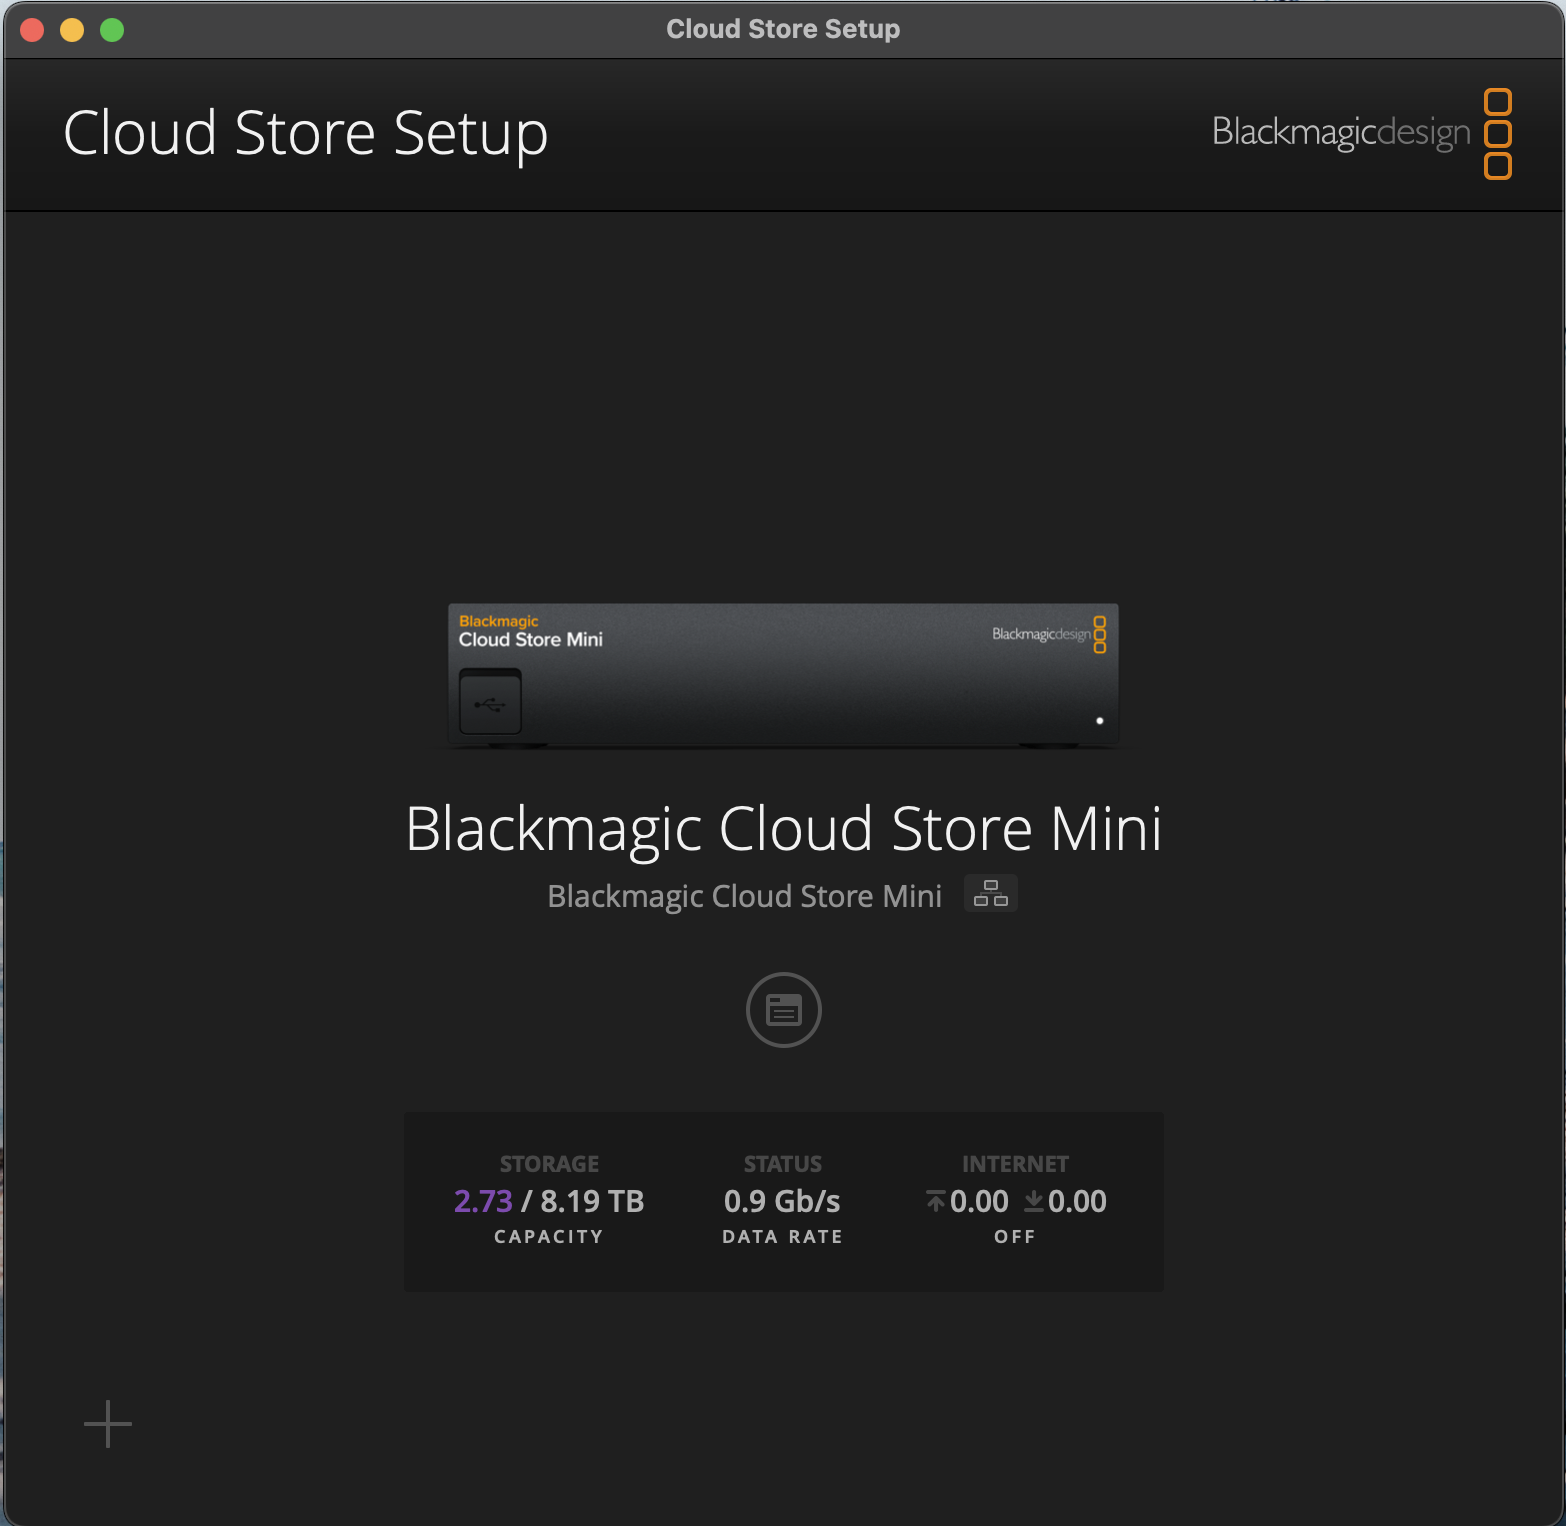
Task: Click the CAPACITY label
Action: pyautogui.click(x=549, y=1237)
